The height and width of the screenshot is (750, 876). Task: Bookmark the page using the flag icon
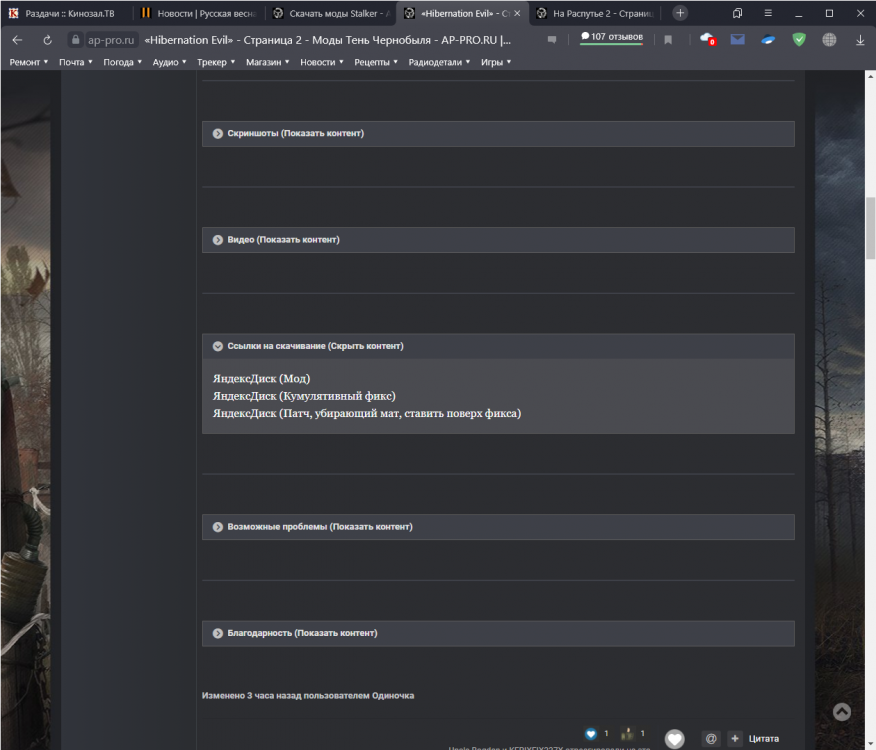667,40
